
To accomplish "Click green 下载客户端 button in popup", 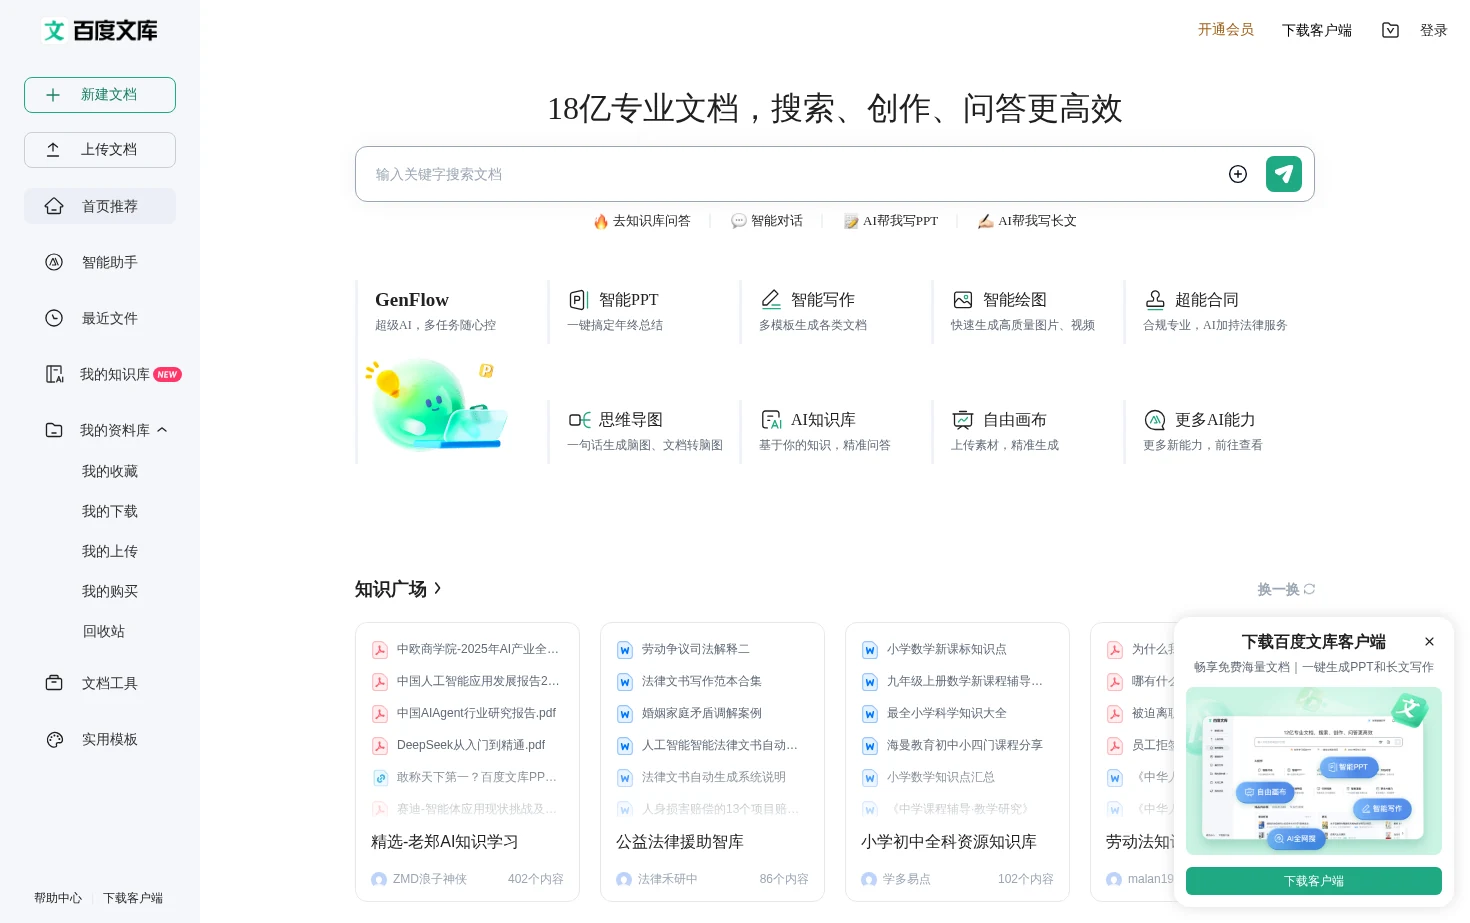I will [1314, 881].
